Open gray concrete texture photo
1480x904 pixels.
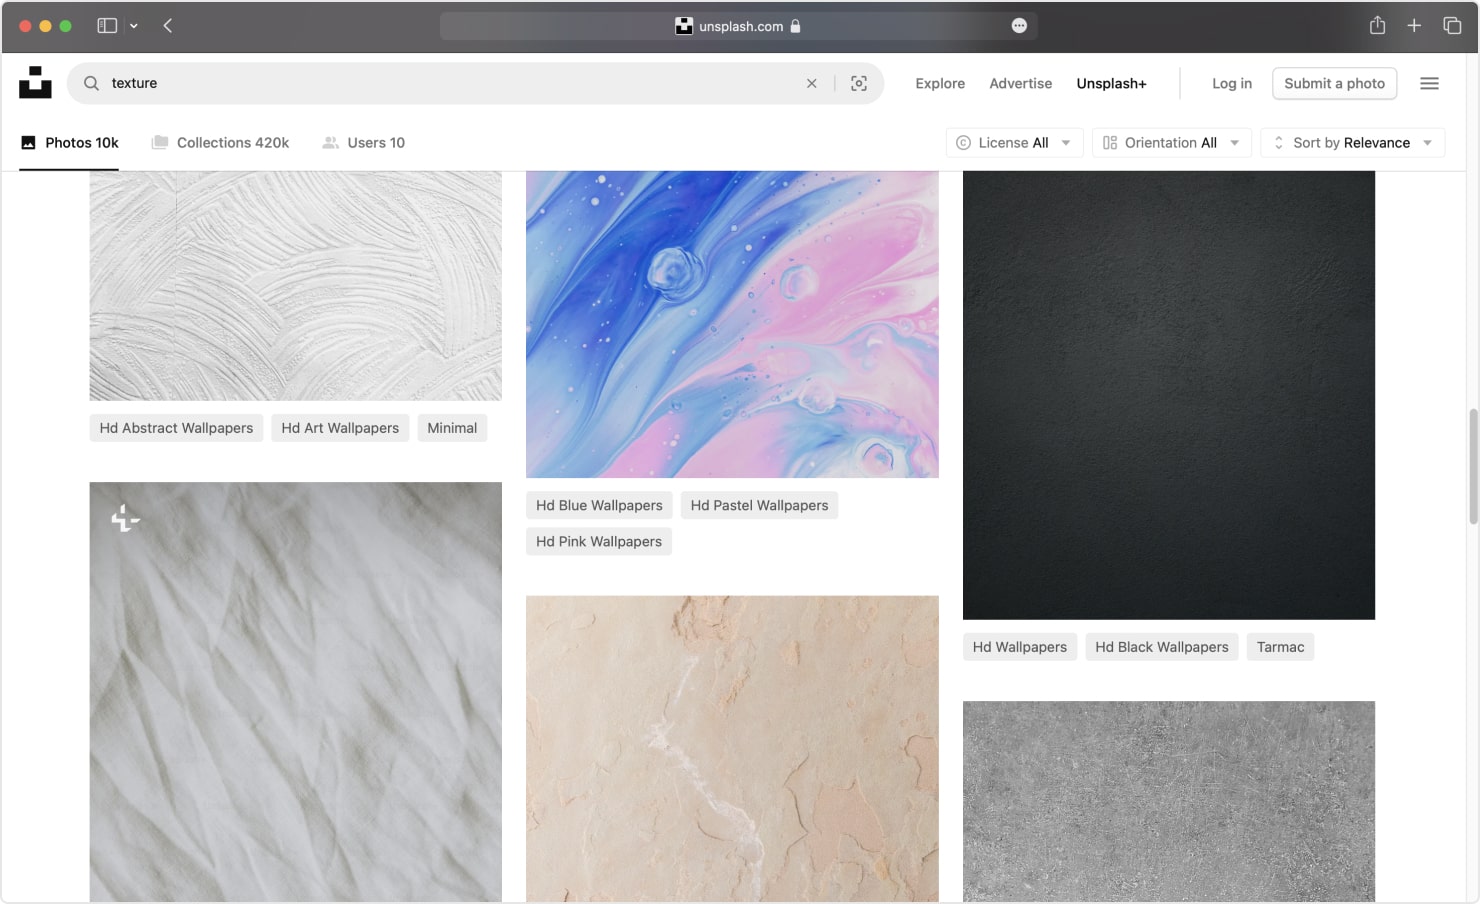tap(1169, 801)
